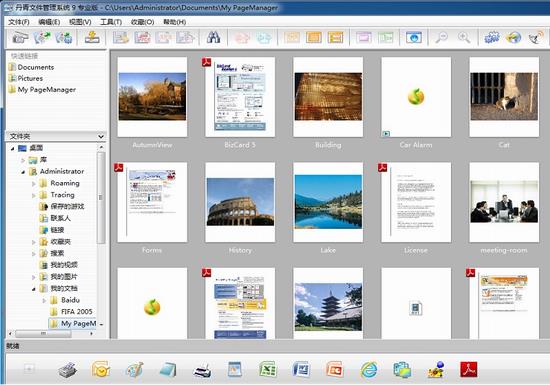Click the folder tree horizontal scrollbar

[x=52, y=333]
